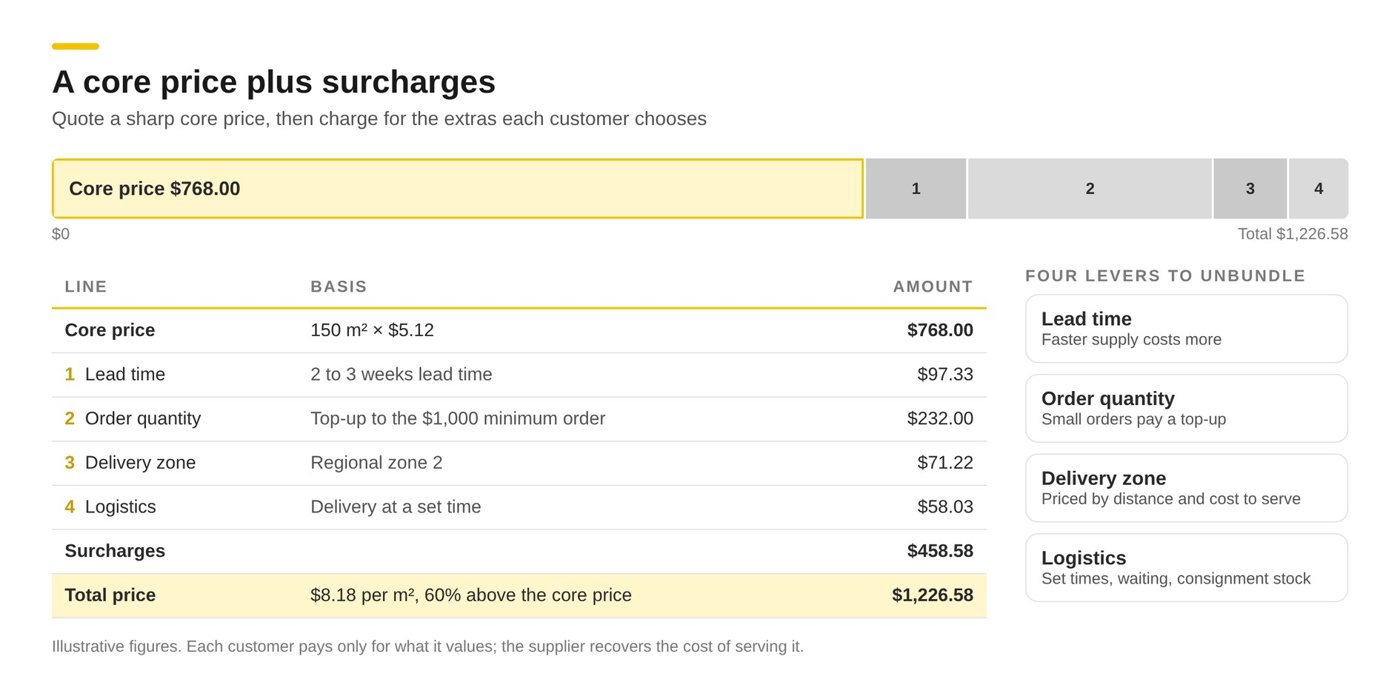Select the '4 Logistics' row label
This screenshot has height=699, width=1400.
pyautogui.click(x=110, y=506)
